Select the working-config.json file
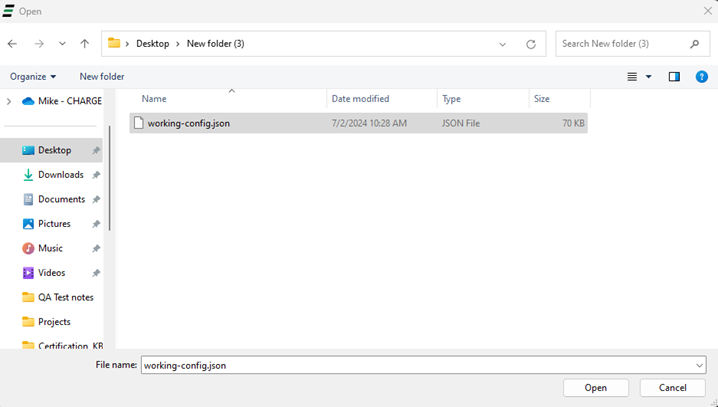The image size is (718, 407). click(x=188, y=123)
